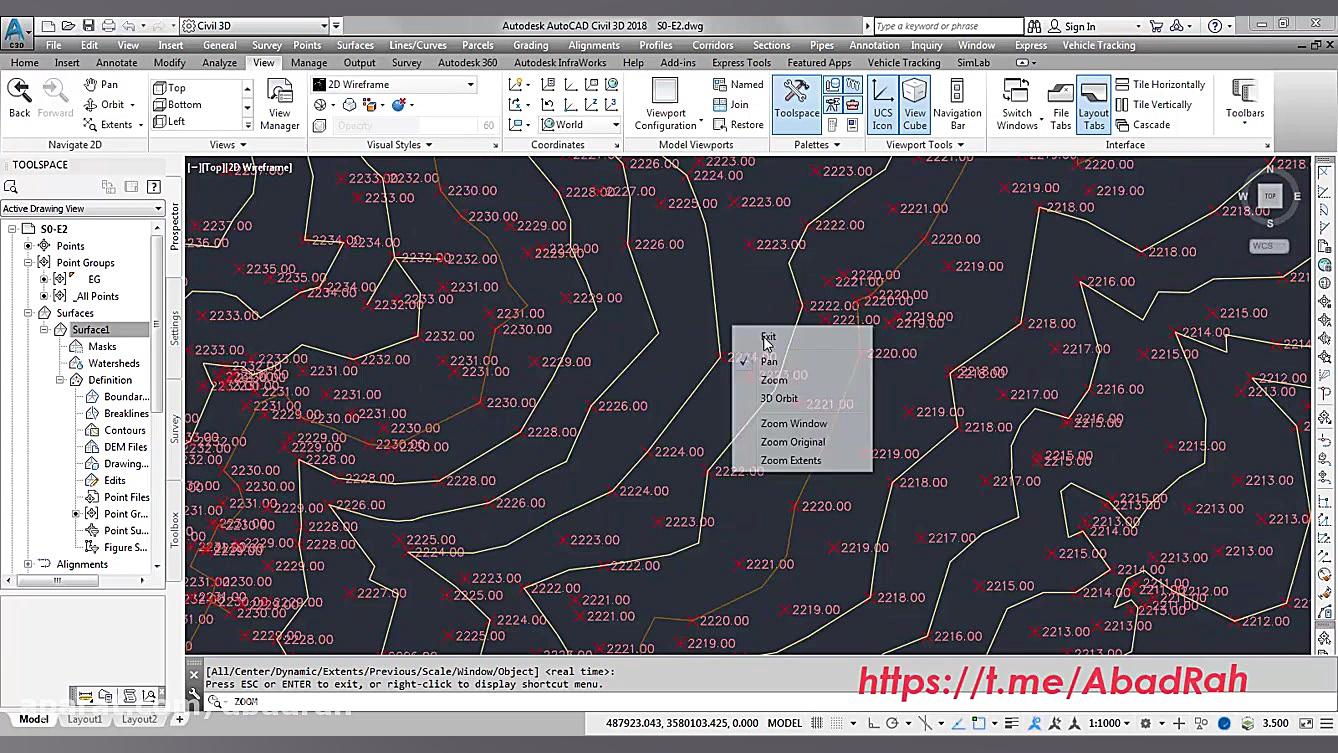Switch to the Layout1 tab

pos(84,719)
